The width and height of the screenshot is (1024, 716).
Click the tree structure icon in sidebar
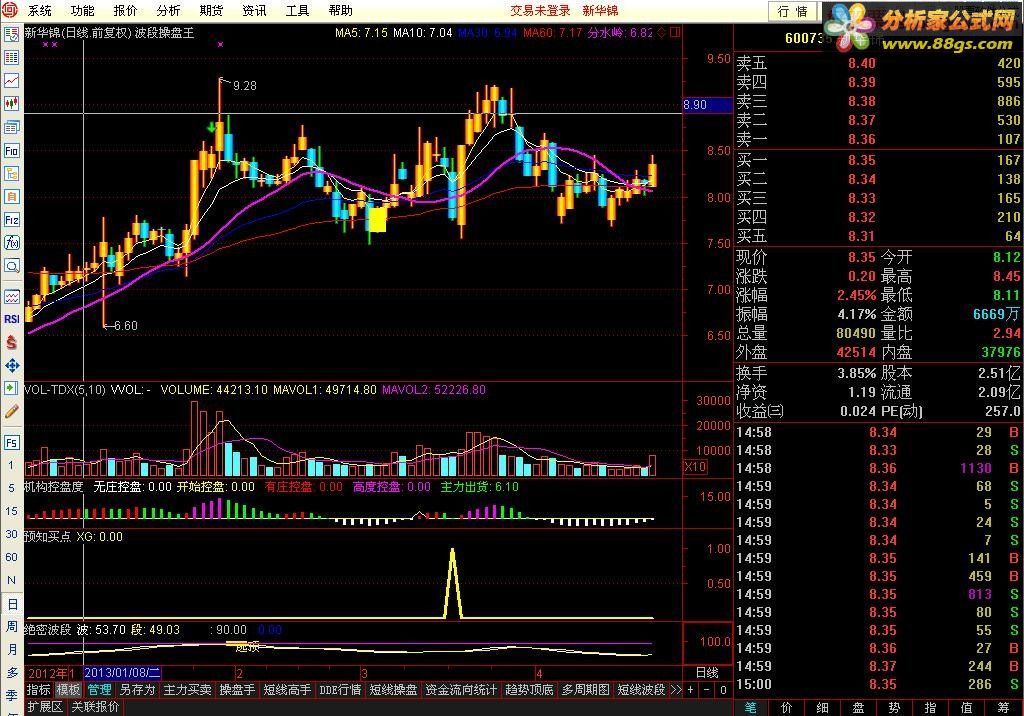point(11,174)
